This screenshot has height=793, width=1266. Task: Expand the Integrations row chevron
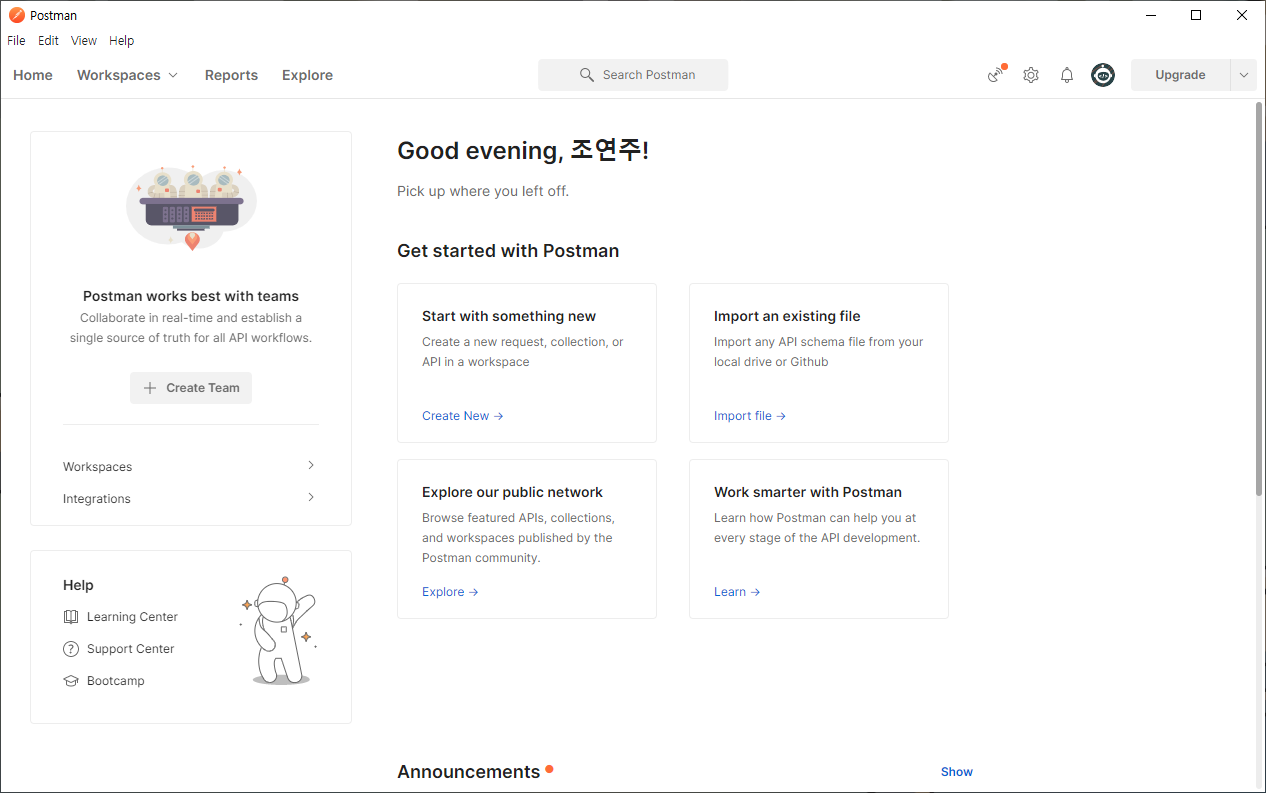point(311,497)
